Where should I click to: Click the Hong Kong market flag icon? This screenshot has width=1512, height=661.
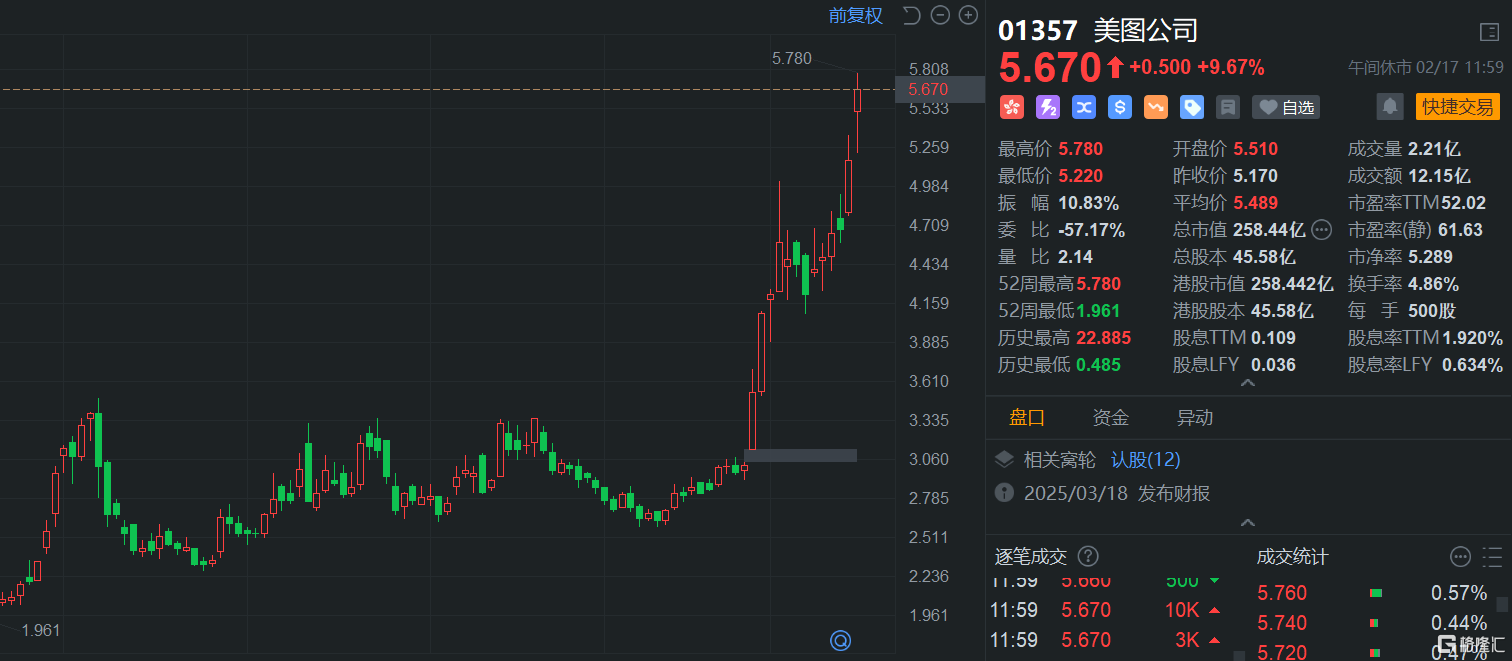point(1011,107)
